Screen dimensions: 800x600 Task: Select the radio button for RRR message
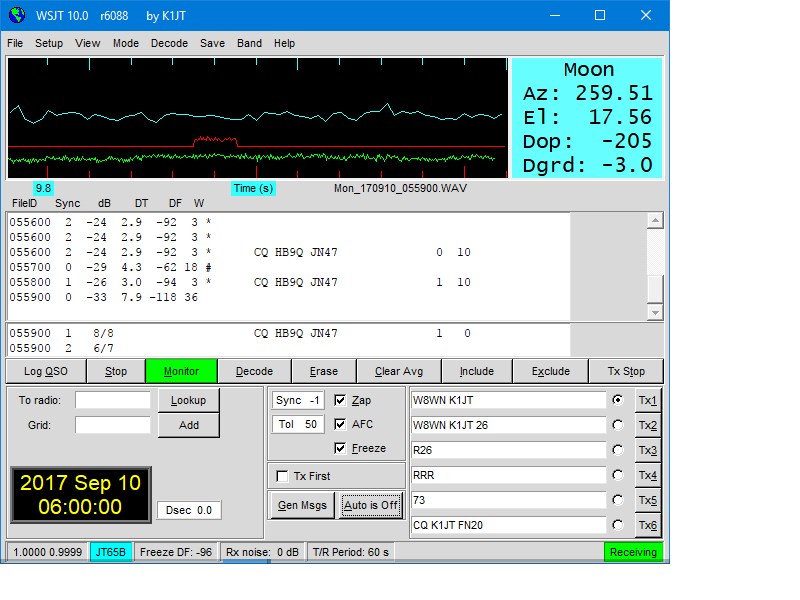pyautogui.click(x=617, y=475)
